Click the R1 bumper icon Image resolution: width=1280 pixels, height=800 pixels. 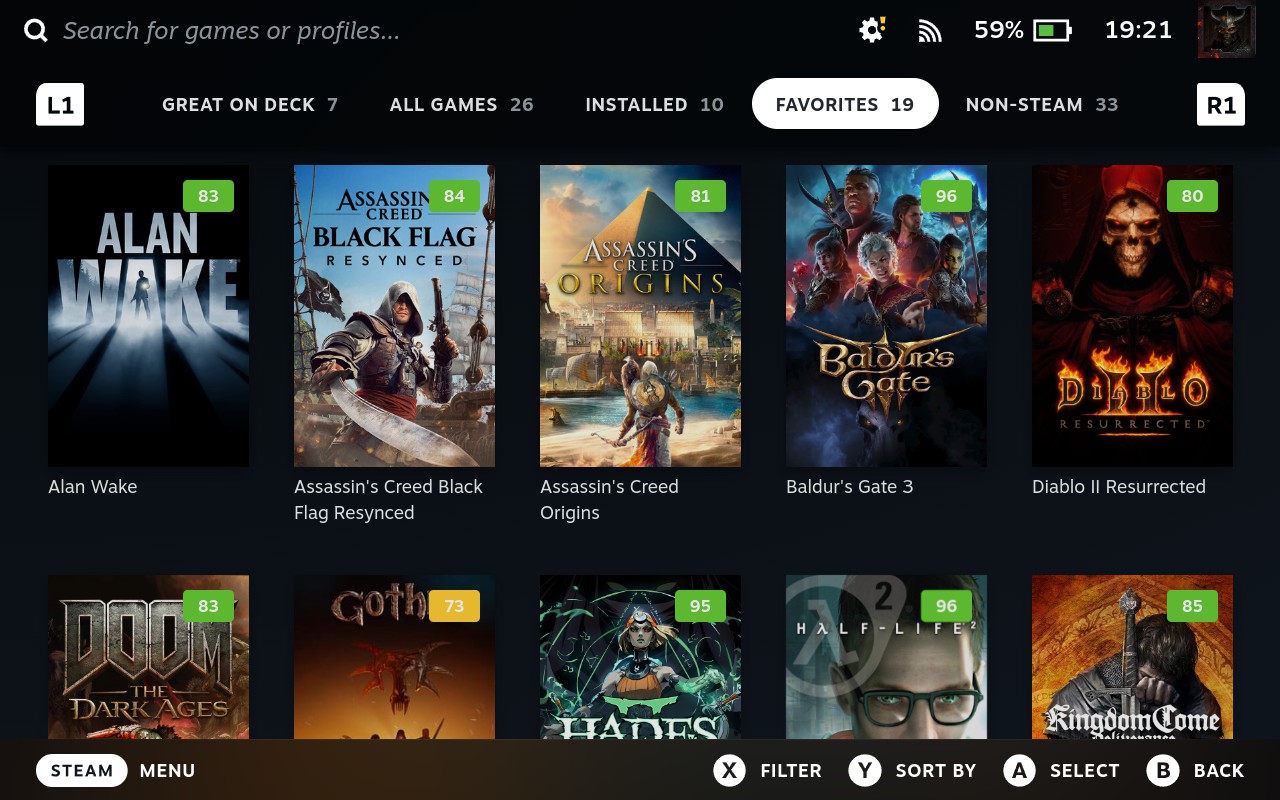[1221, 104]
